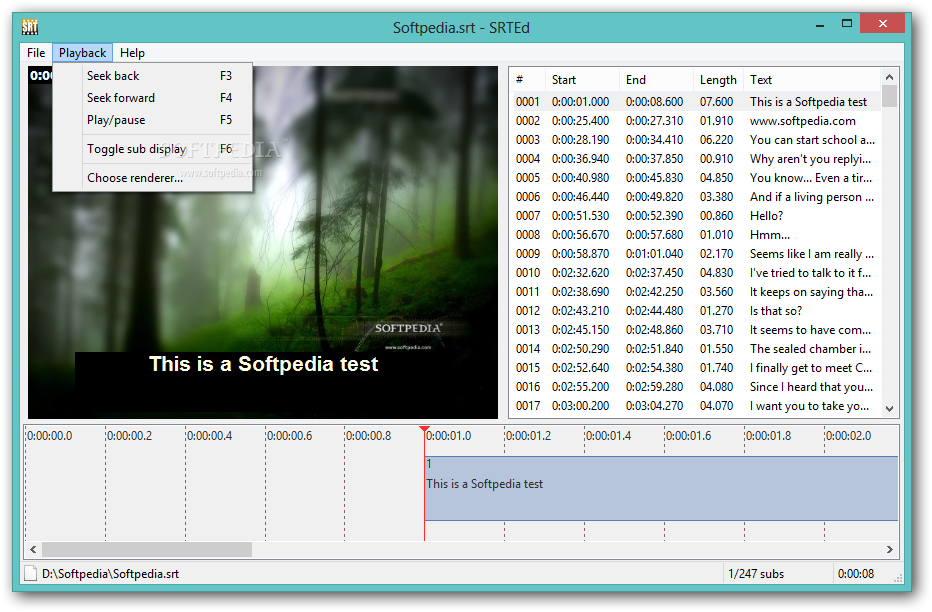Select row 0014 'The sealed chamber i...'
Viewport: 932px width, 612px height.
tap(697, 349)
